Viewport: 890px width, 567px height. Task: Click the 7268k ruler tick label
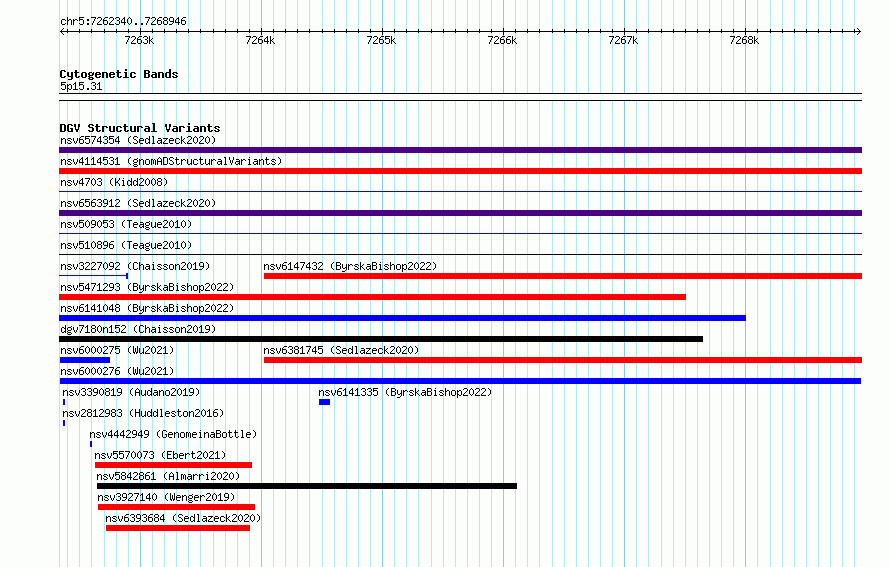click(744, 40)
